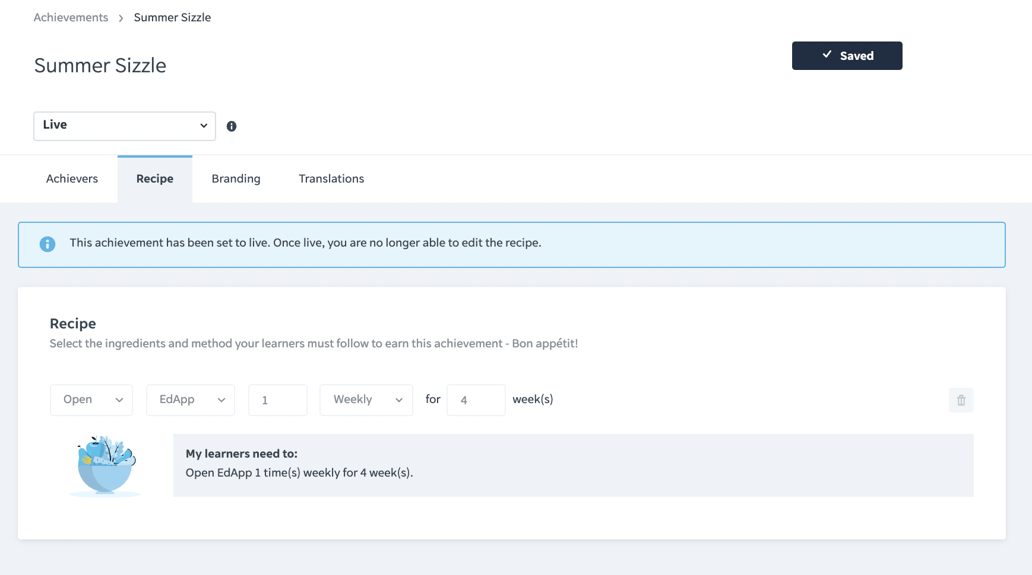Click the 'My learners need to' summary box

point(573,465)
